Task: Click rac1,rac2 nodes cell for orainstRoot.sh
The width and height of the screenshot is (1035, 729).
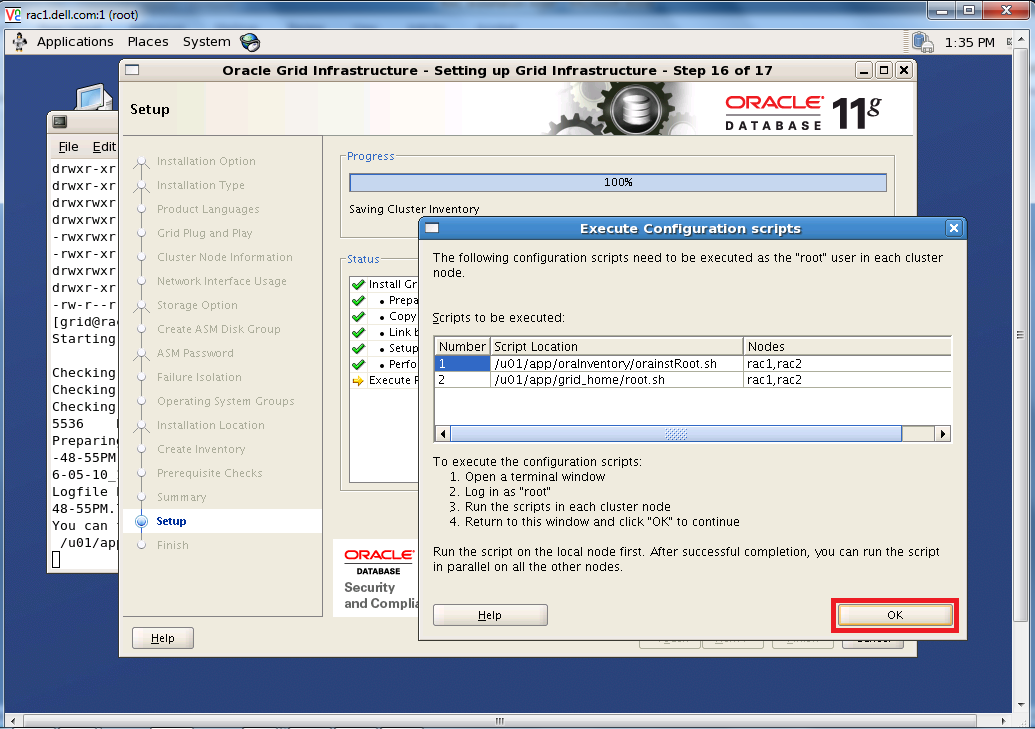Action: pos(847,364)
